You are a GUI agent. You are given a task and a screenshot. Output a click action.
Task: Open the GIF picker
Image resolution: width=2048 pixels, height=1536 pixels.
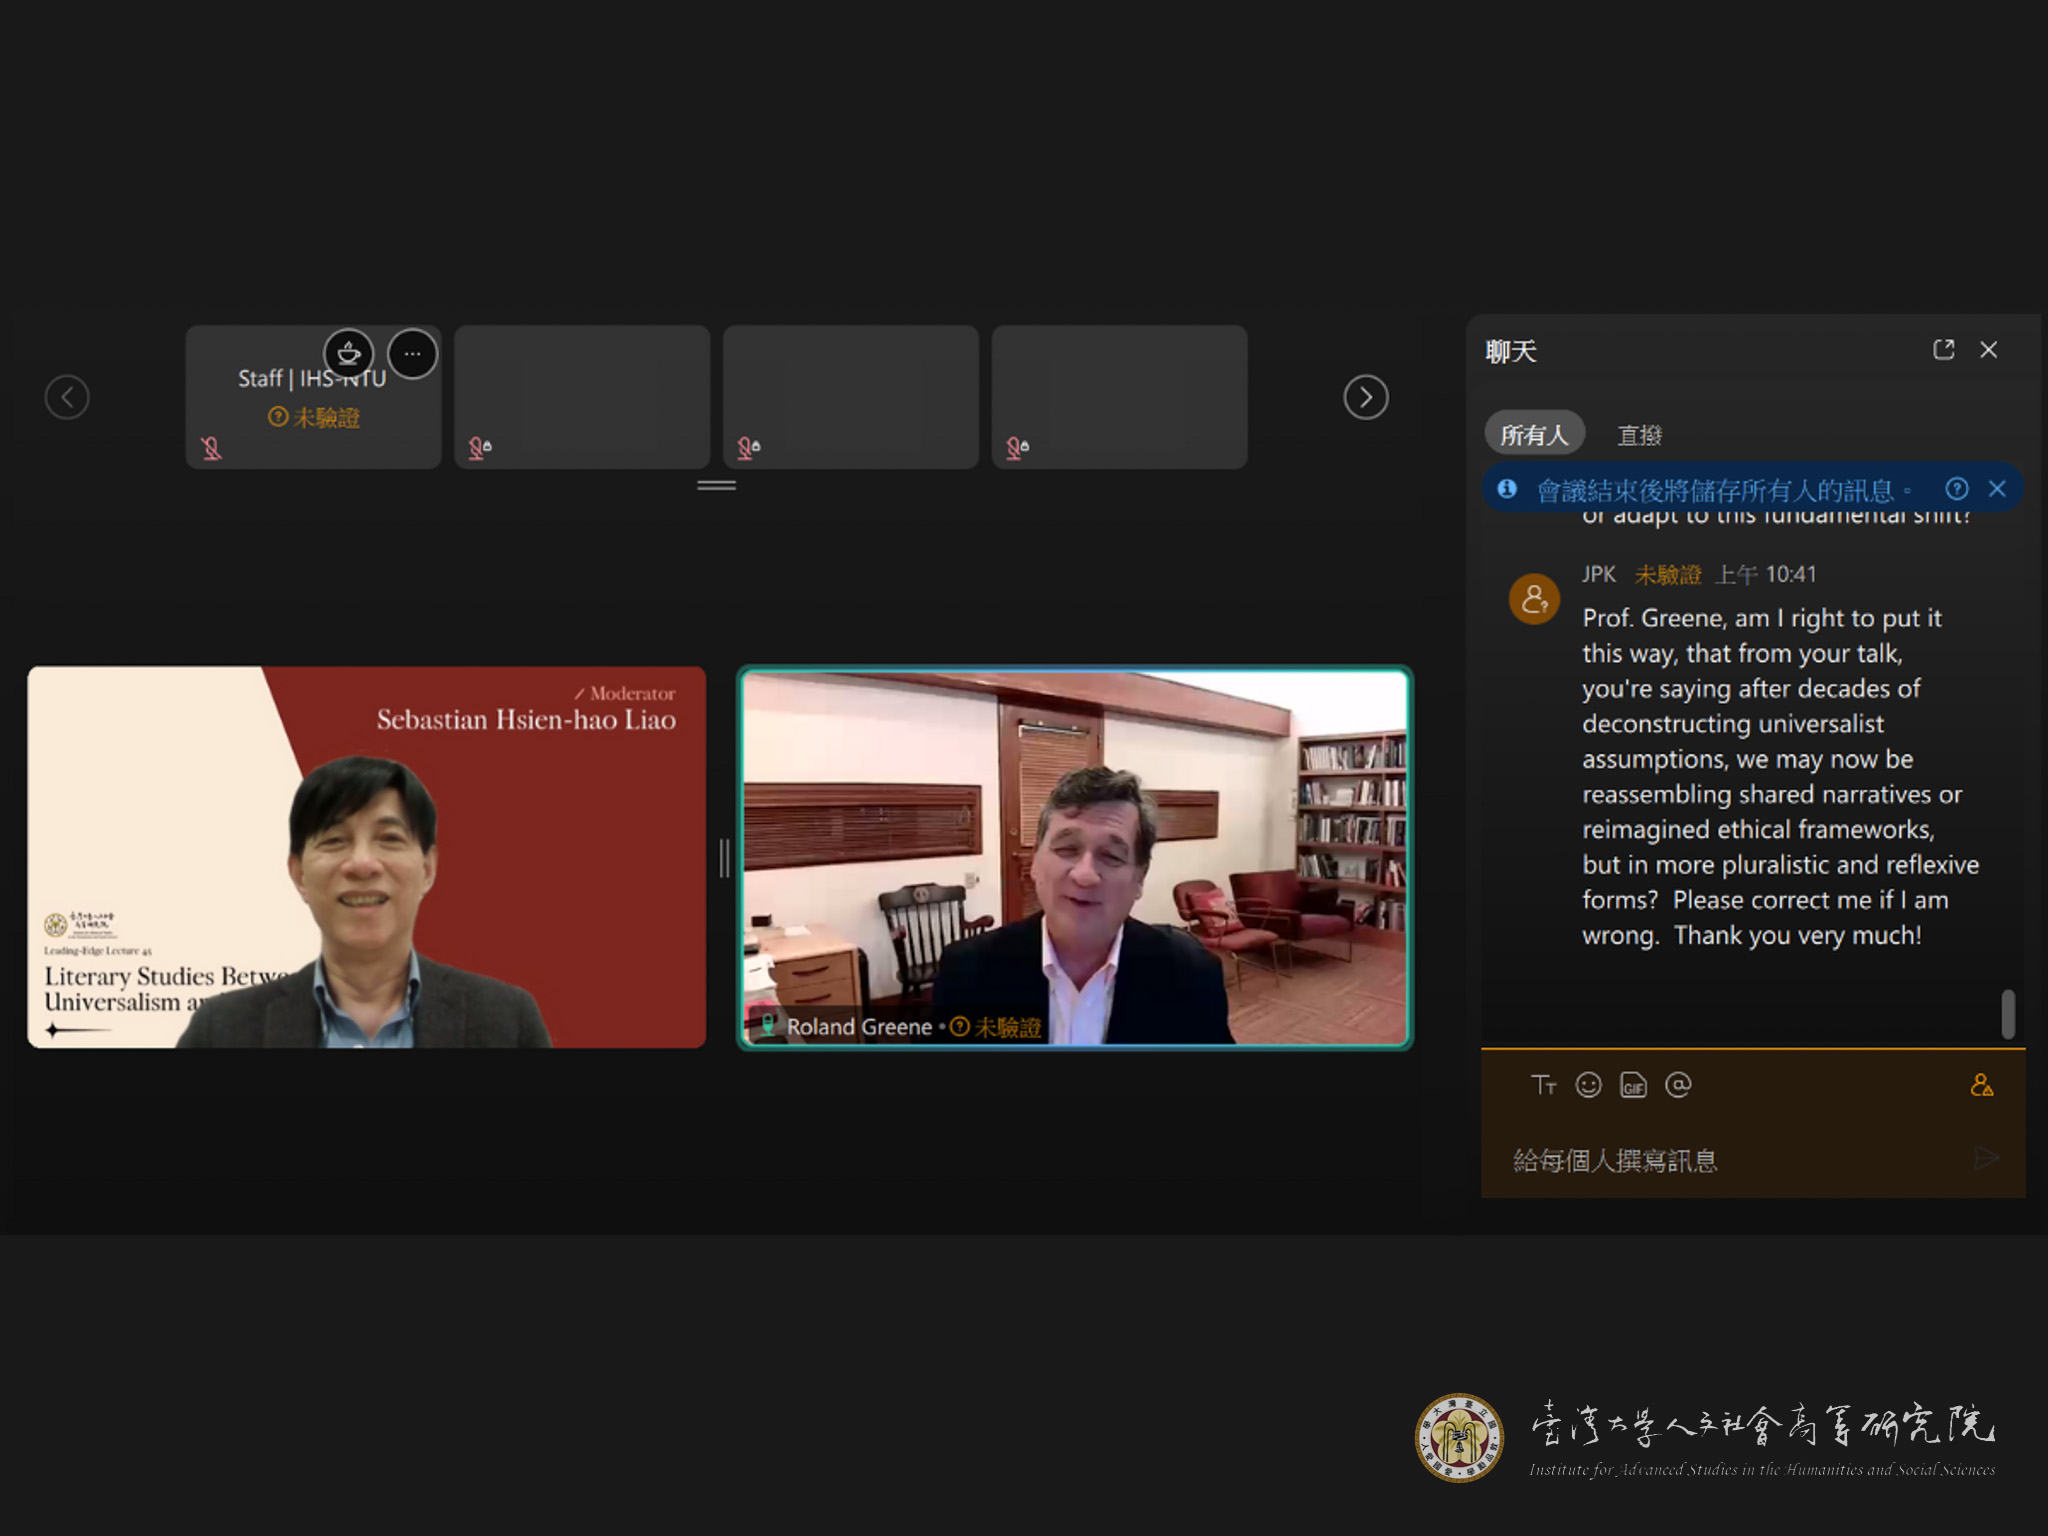pos(1633,1085)
